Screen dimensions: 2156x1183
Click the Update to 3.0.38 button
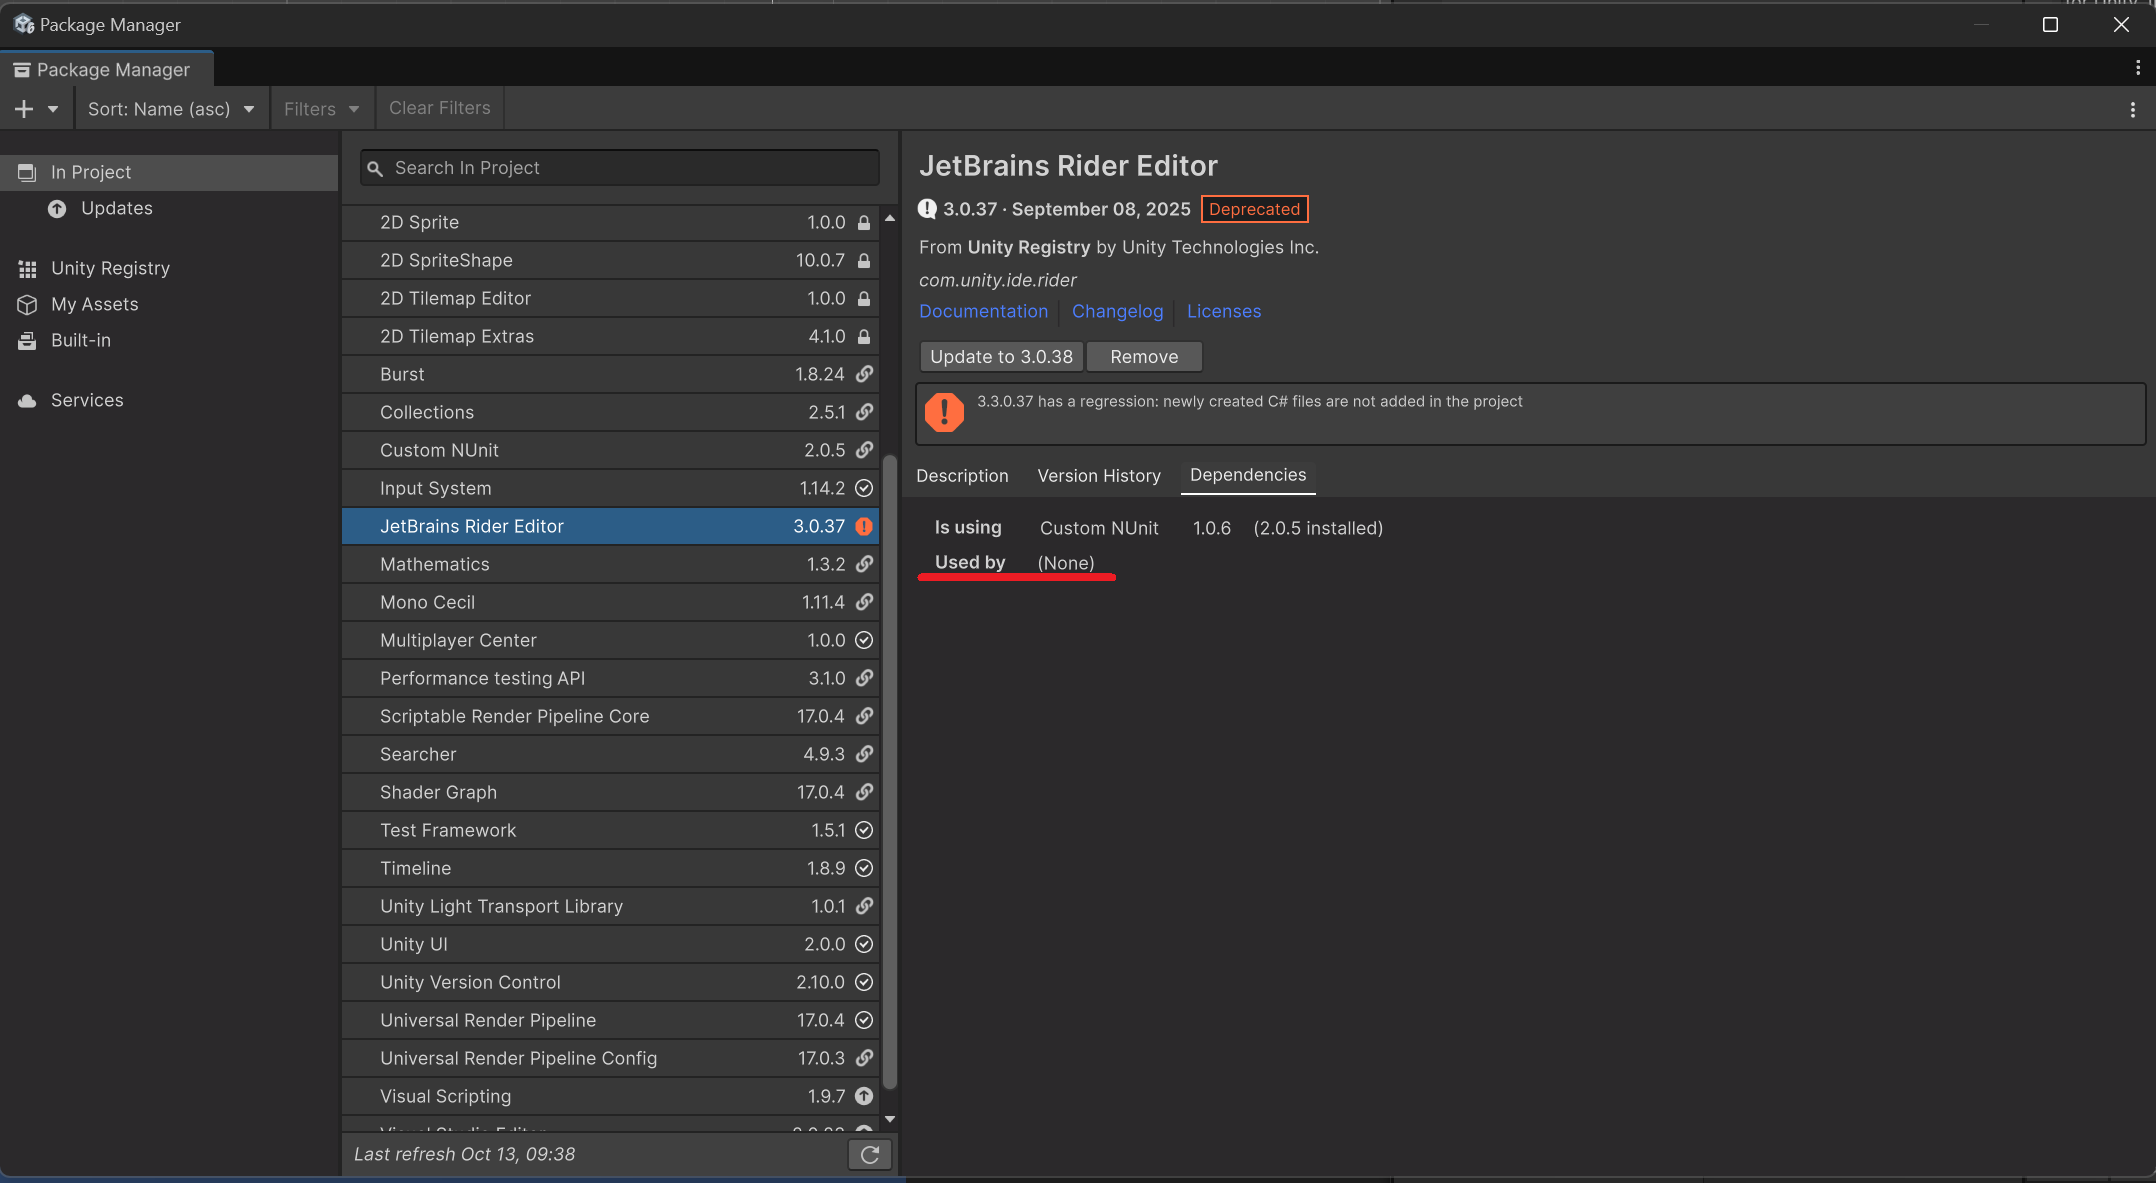1000,357
